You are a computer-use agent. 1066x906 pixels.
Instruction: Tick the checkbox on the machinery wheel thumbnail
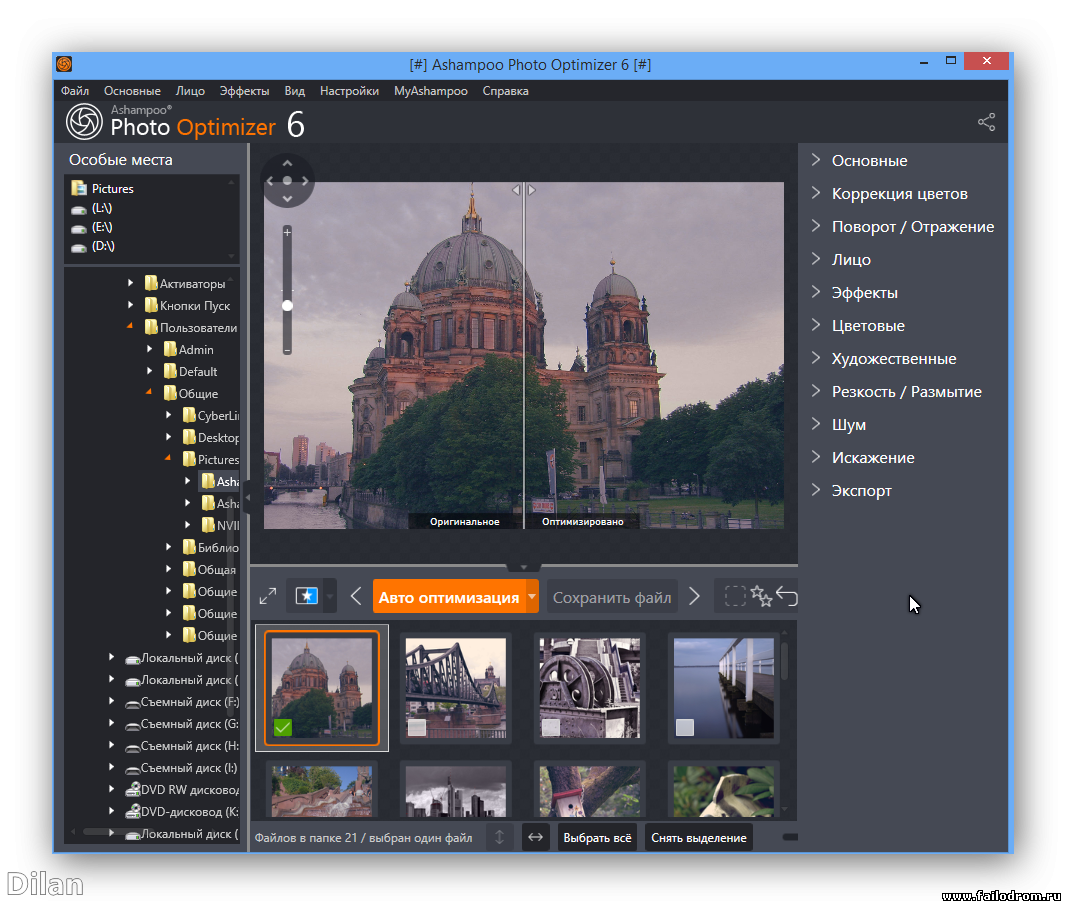(x=551, y=727)
